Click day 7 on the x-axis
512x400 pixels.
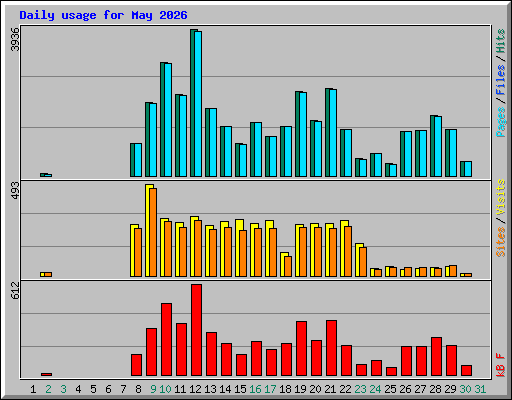pos(123,389)
